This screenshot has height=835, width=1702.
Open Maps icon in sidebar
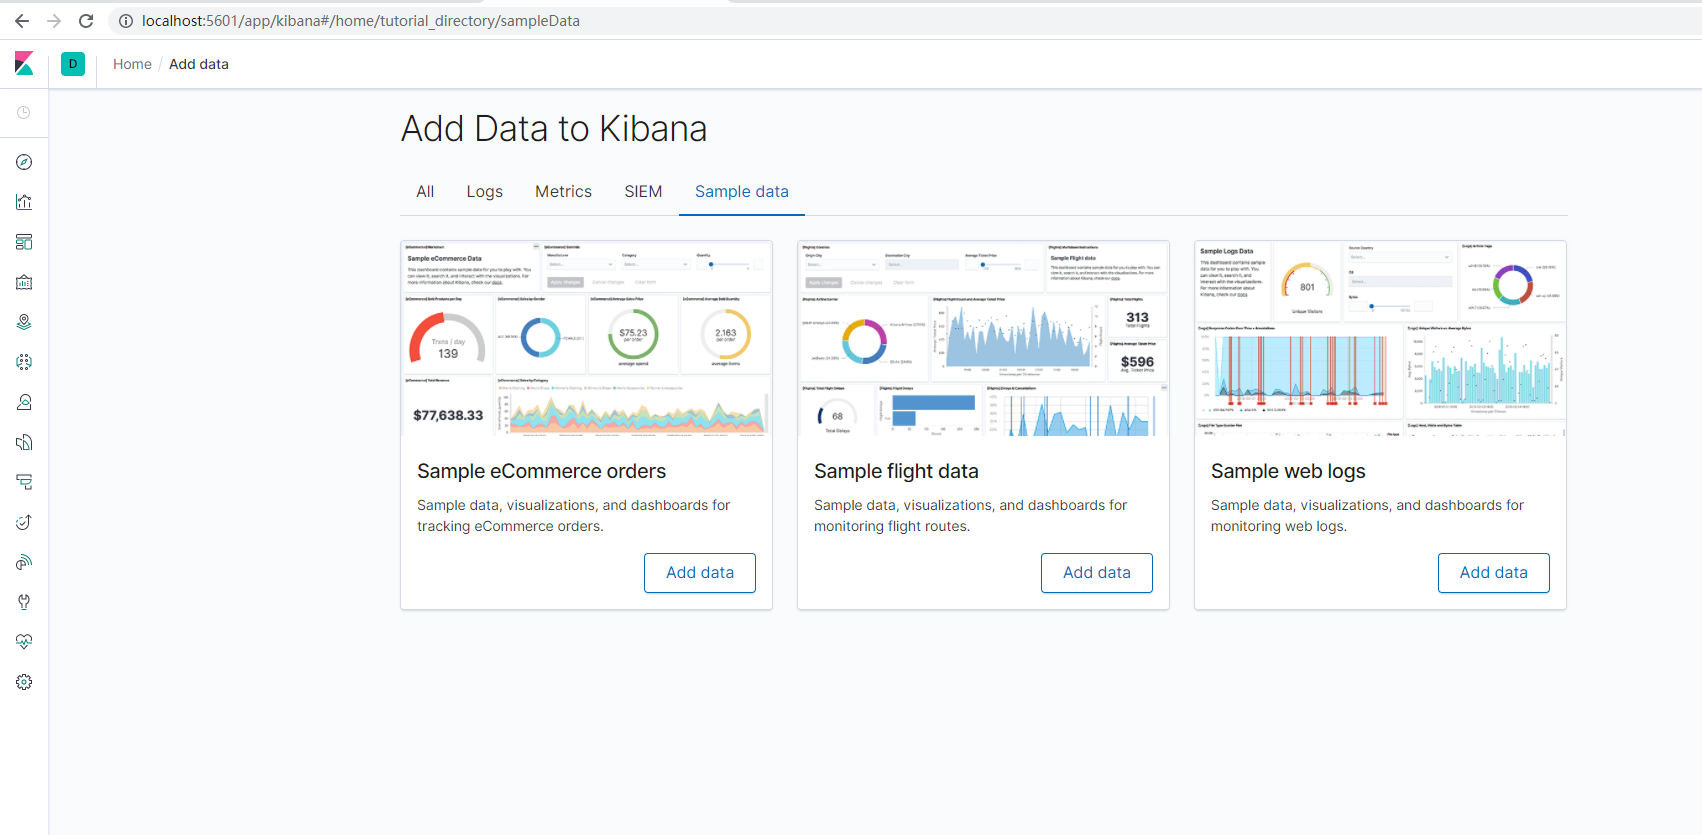click(x=24, y=322)
